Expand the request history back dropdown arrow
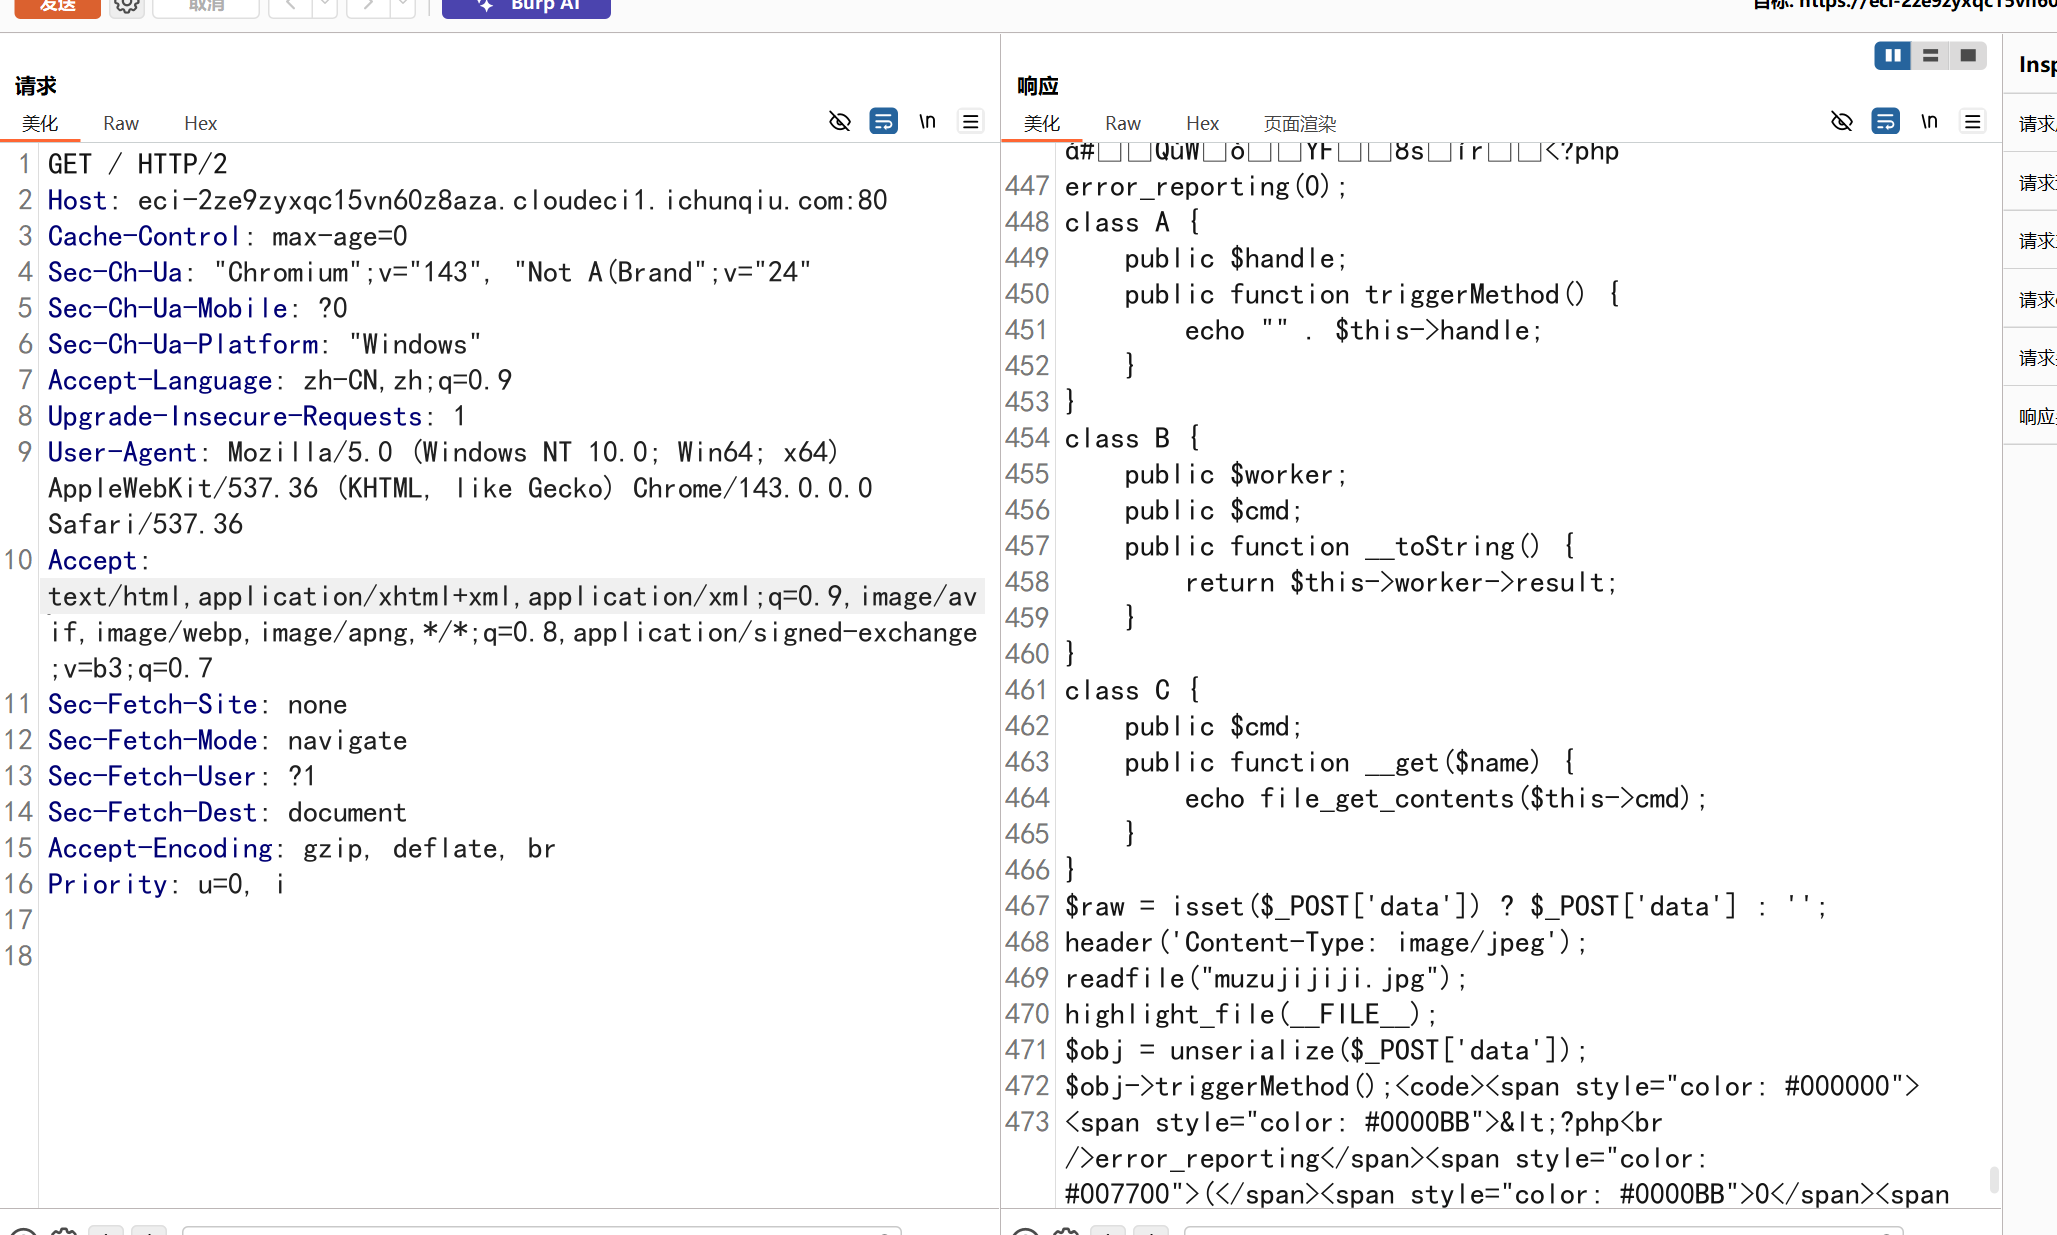 coord(325,6)
